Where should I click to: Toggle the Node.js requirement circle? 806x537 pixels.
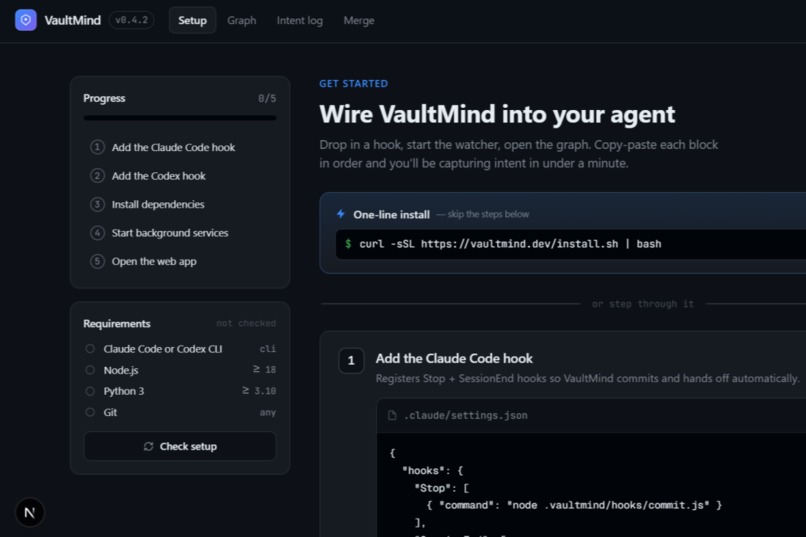coord(90,370)
